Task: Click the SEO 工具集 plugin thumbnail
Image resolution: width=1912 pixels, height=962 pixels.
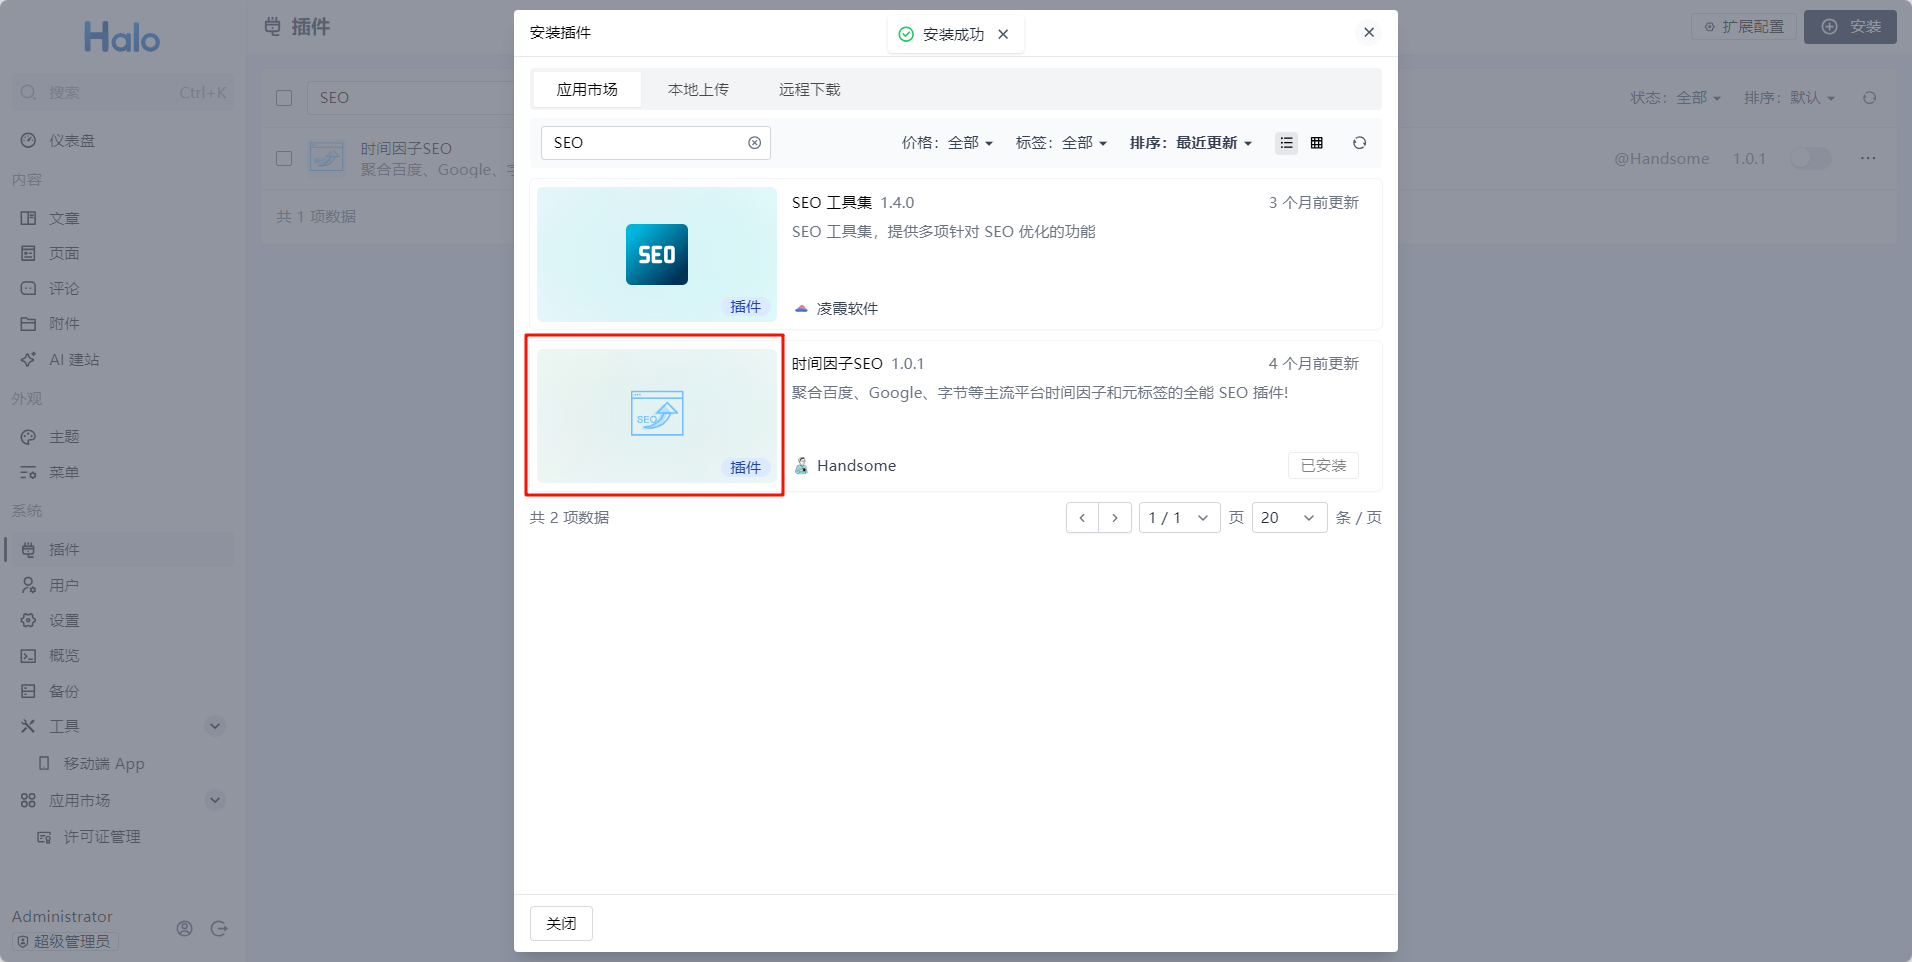Action: (x=657, y=254)
